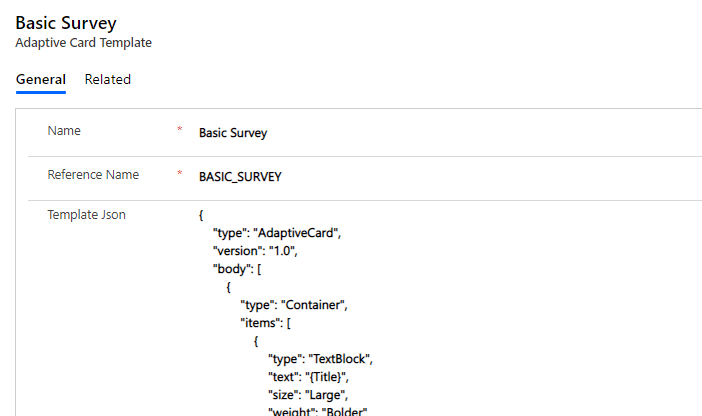702x416 pixels.
Task: Switch to the General tab
Action: (x=41, y=80)
